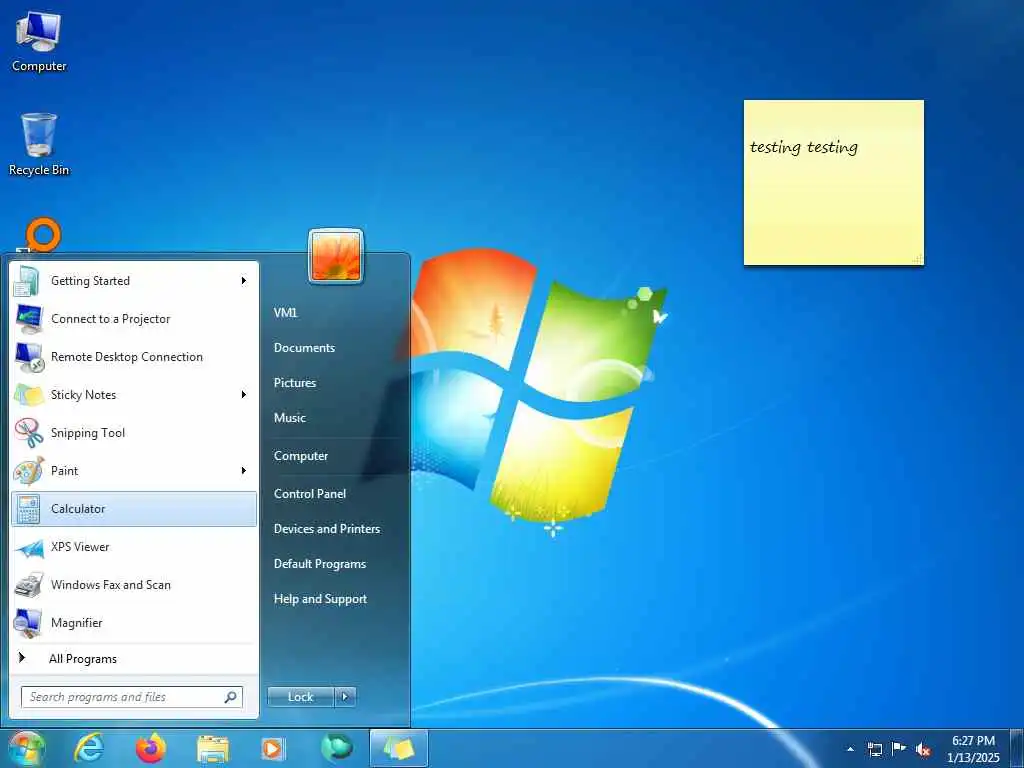
Task: Open Windows Explorer folder taskbar icon
Action: tap(213, 749)
